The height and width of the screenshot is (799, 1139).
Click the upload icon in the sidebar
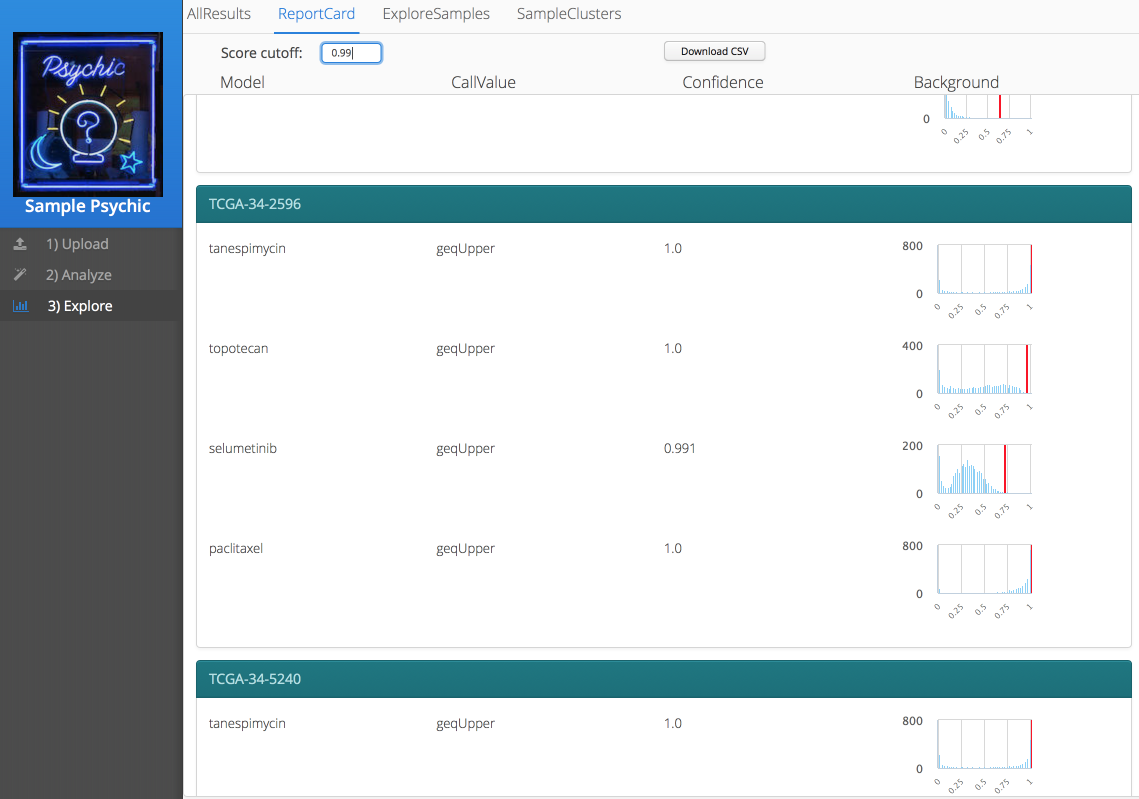coord(20,244)
